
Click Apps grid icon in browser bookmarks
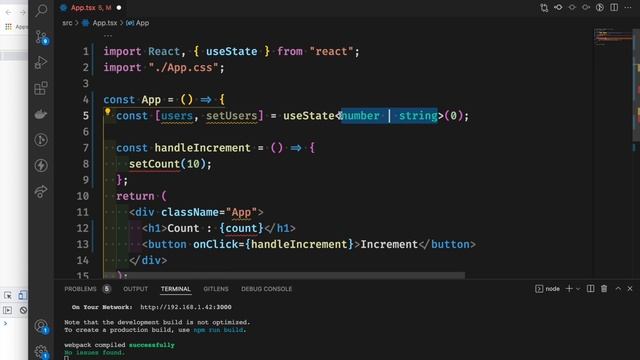pos(8,27)
